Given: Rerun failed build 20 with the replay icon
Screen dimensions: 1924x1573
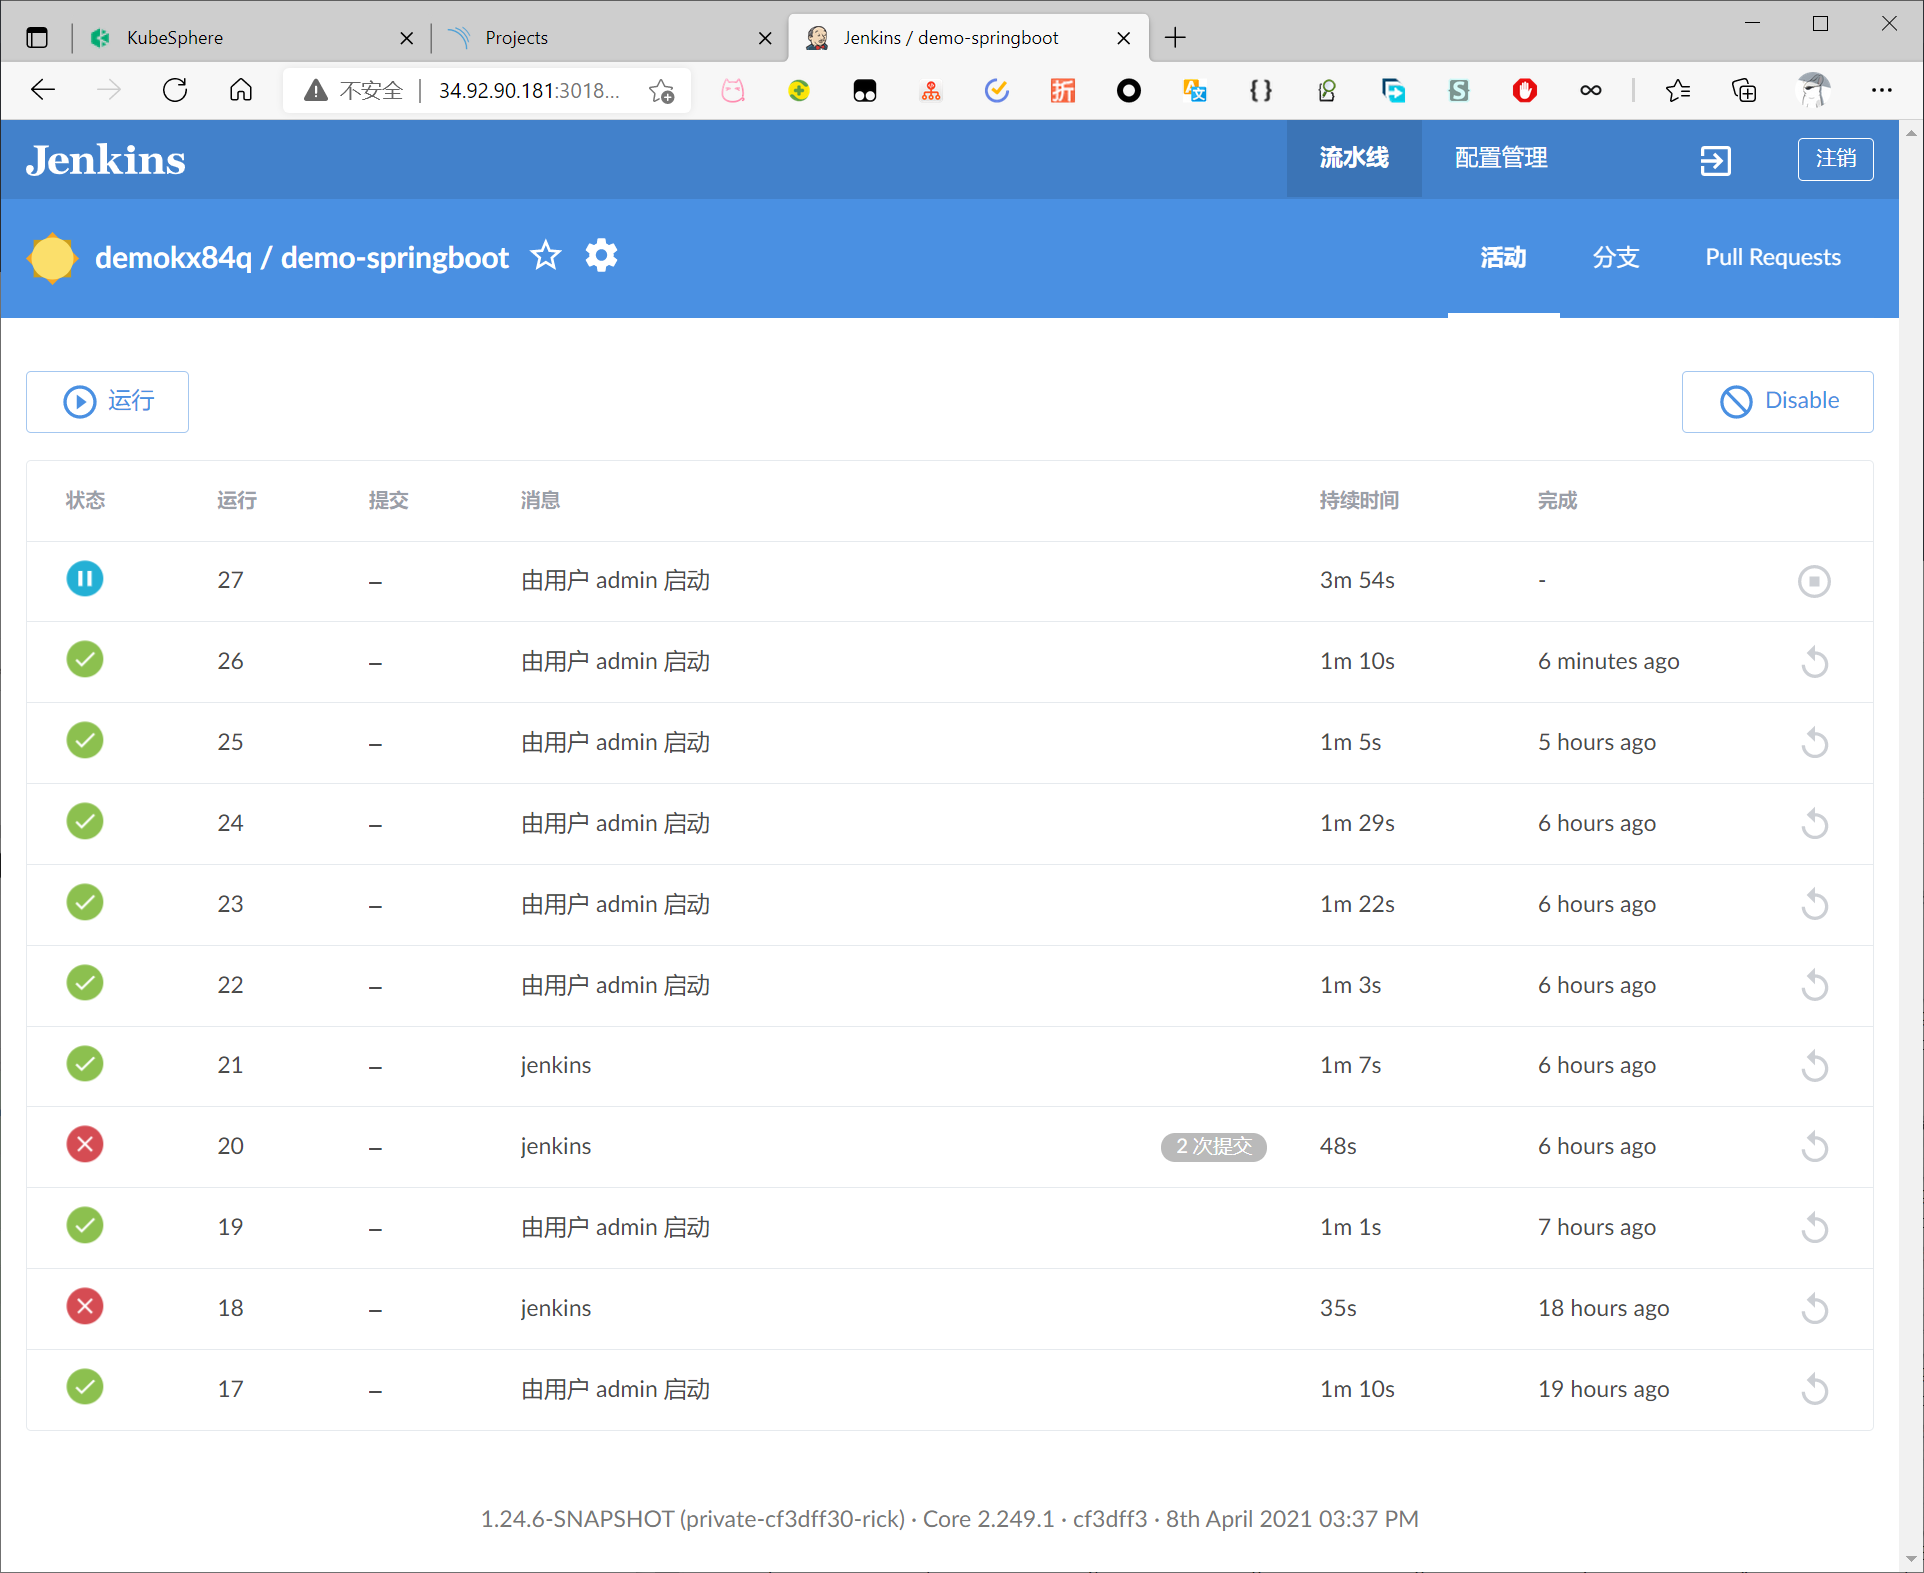Looking at the screenshot, I should (x=1813, y=1147).
